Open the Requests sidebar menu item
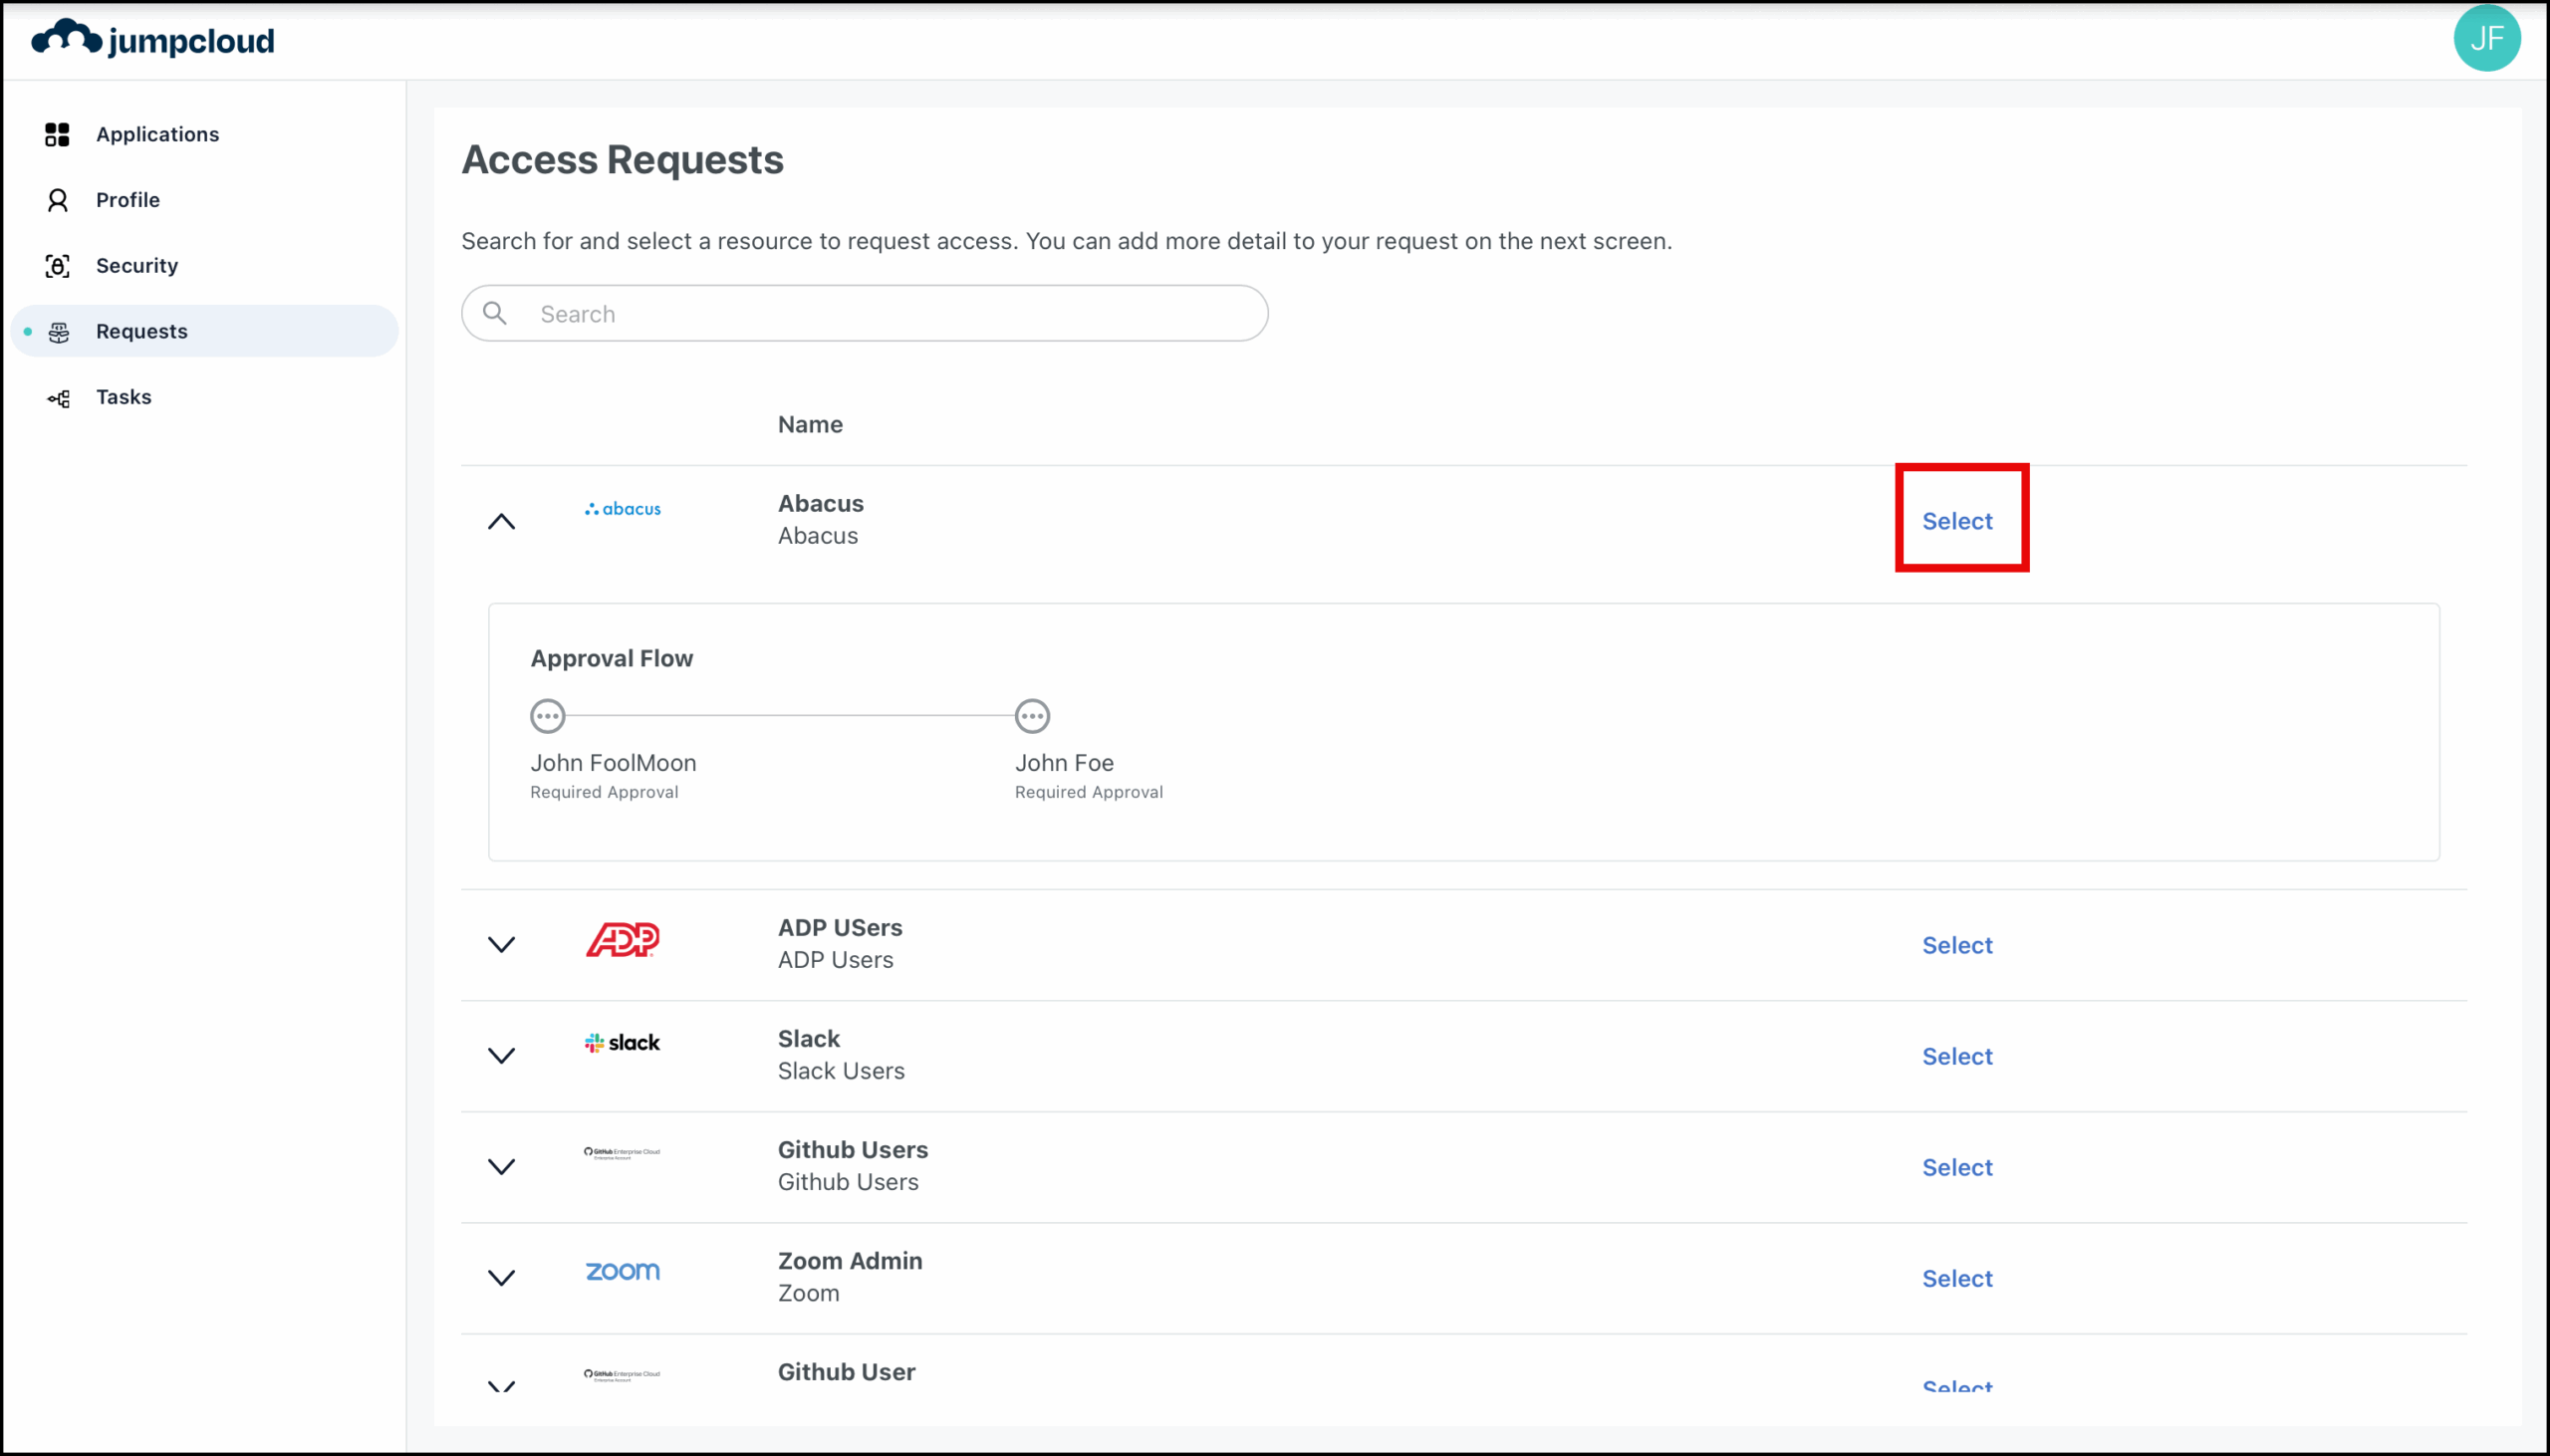 [142, 331]
